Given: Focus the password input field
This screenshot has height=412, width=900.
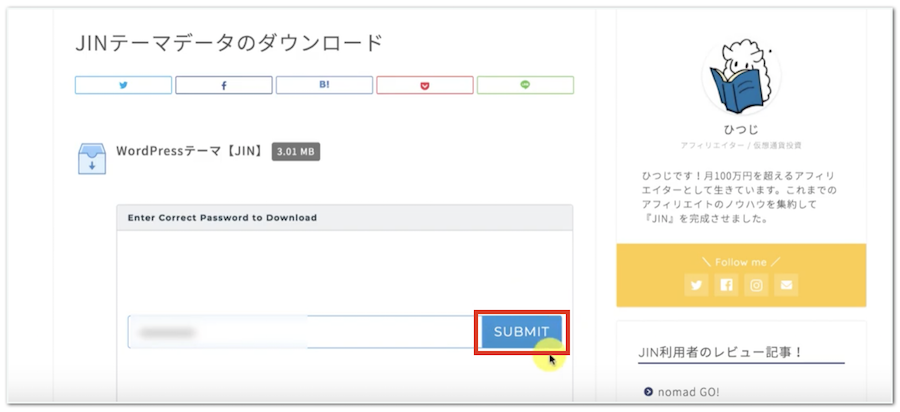Looking at the screenshot, I should (x=300, y=332).
